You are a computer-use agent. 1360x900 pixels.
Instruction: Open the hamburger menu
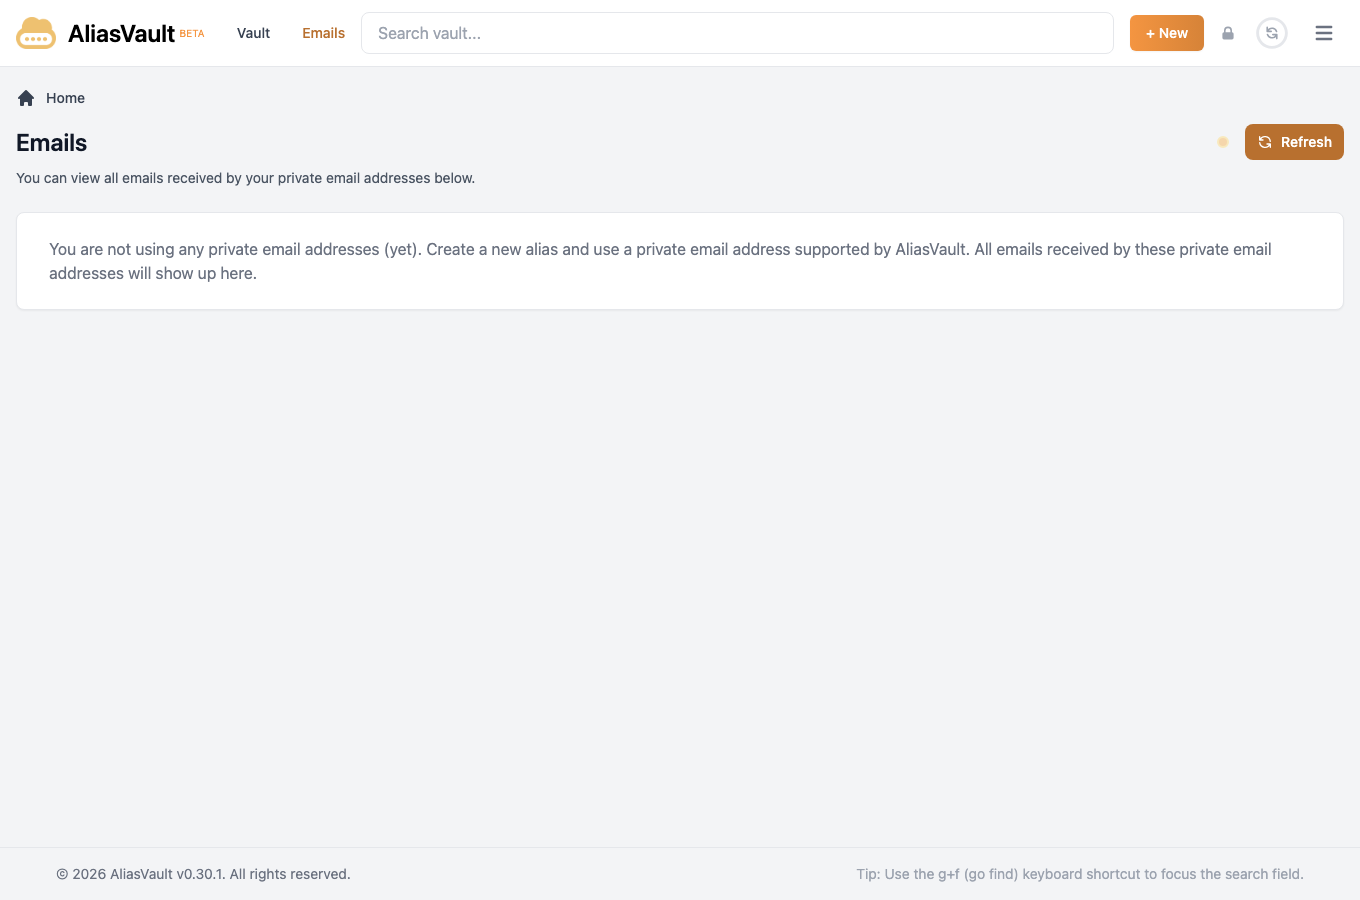[x=1324, y=33]
